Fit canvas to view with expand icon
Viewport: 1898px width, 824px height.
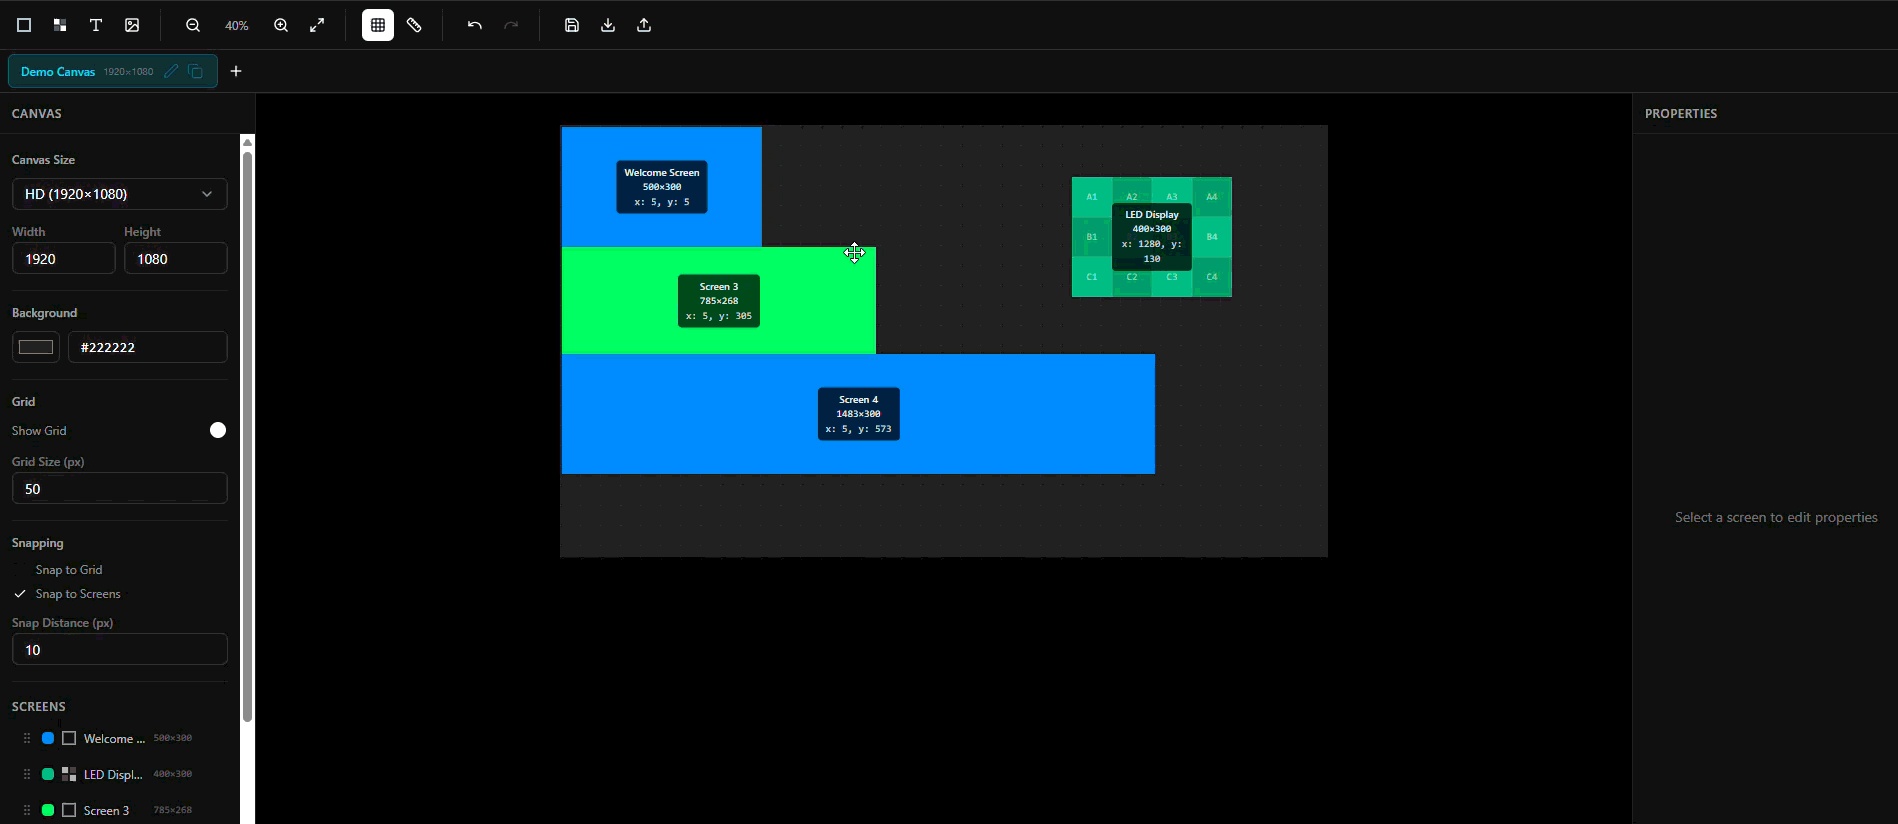click(x=317, y=25)
